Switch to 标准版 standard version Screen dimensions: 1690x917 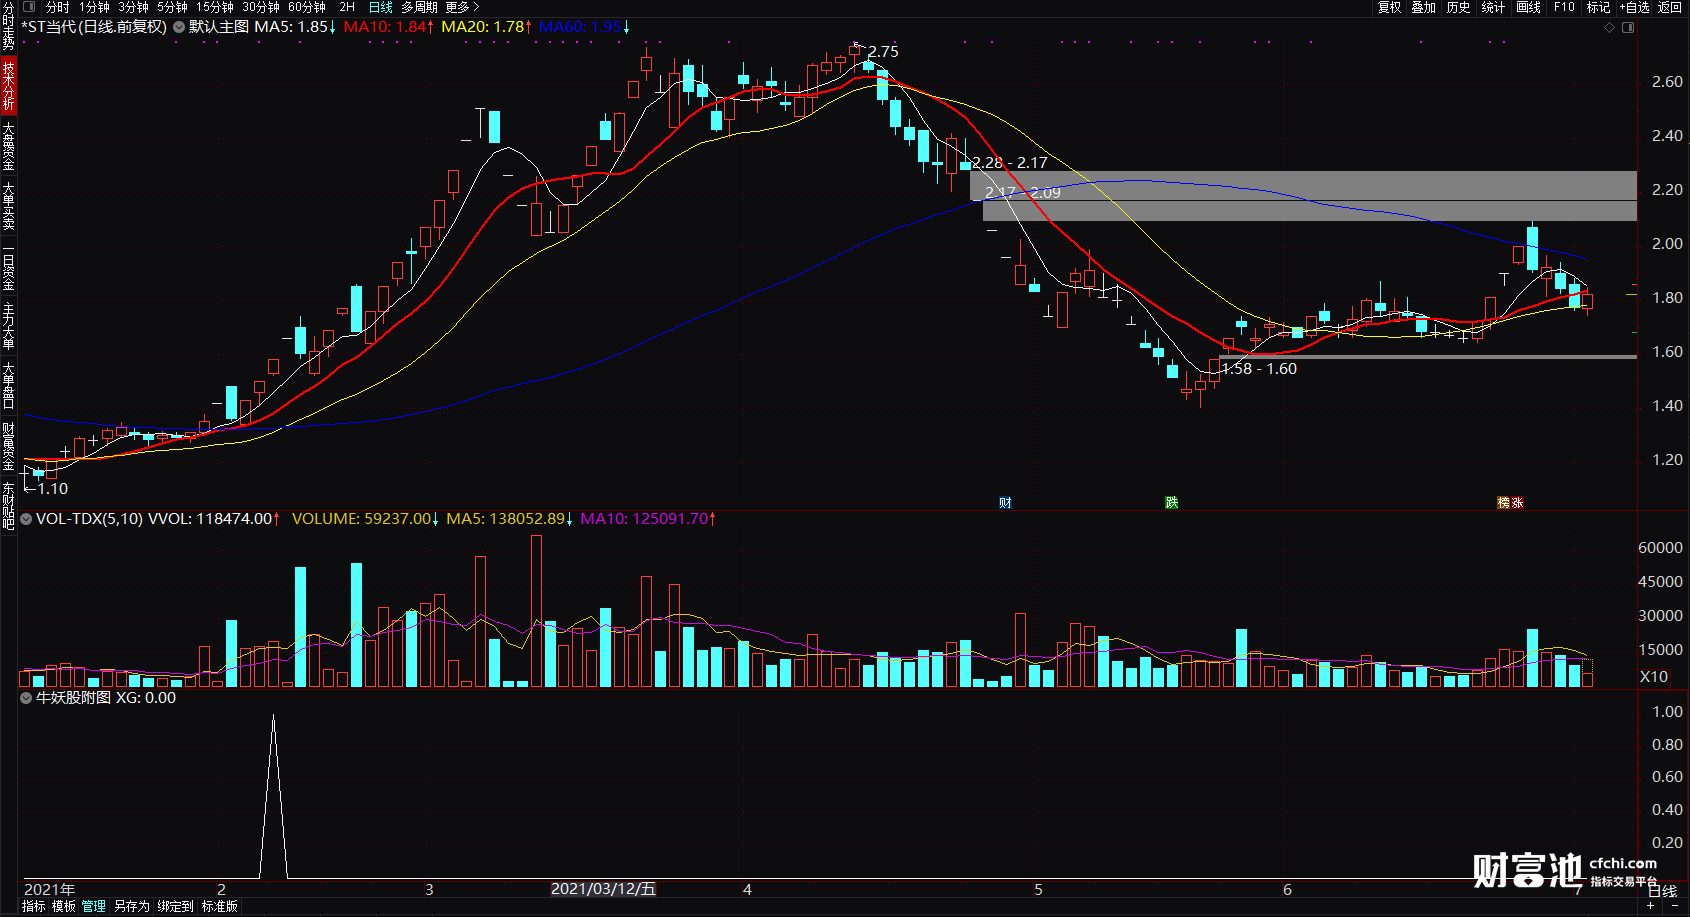tap(220, 906)
